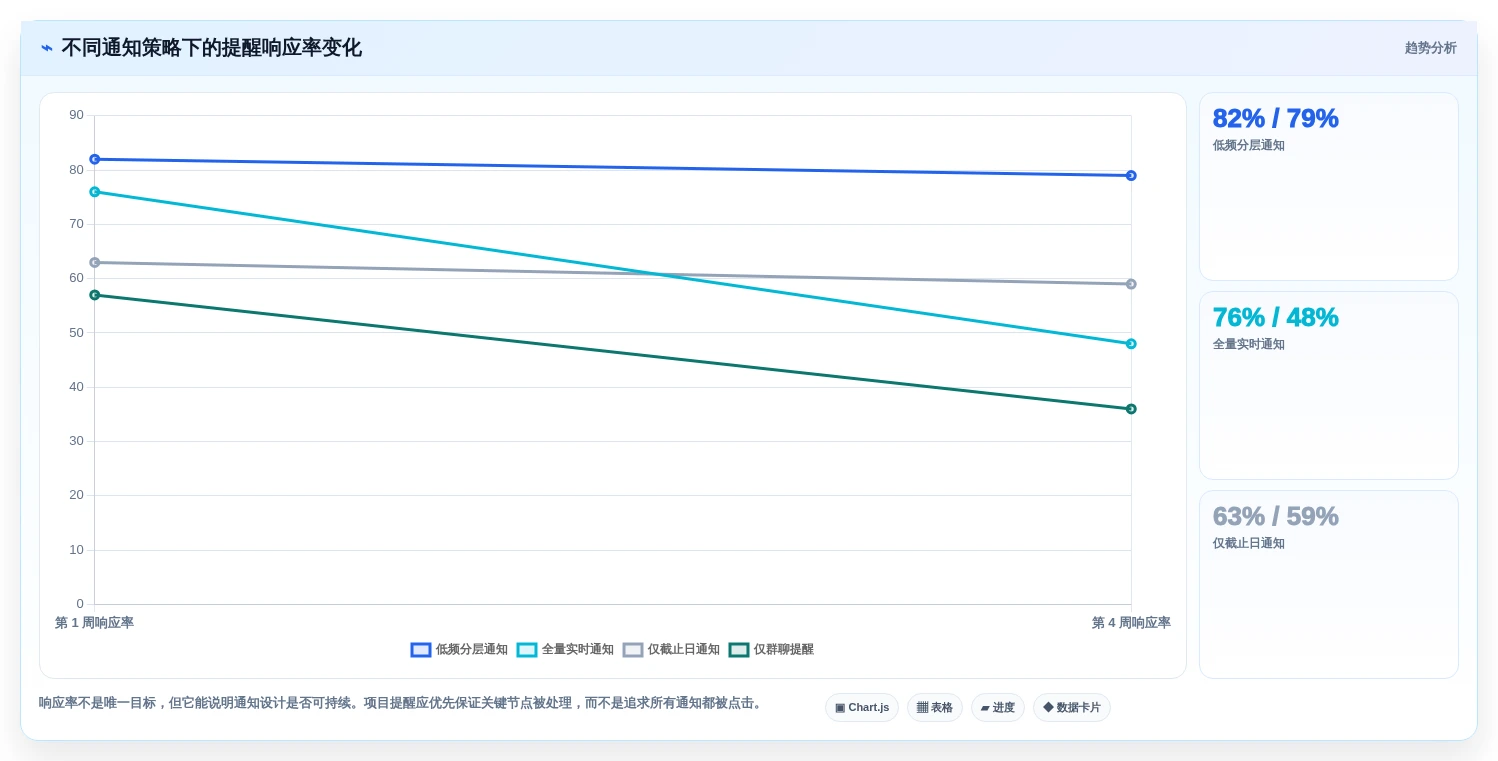Click the 63% / 59% stat card value
The width and height of the screenshot is (1498, 761).
[1275, 516]
